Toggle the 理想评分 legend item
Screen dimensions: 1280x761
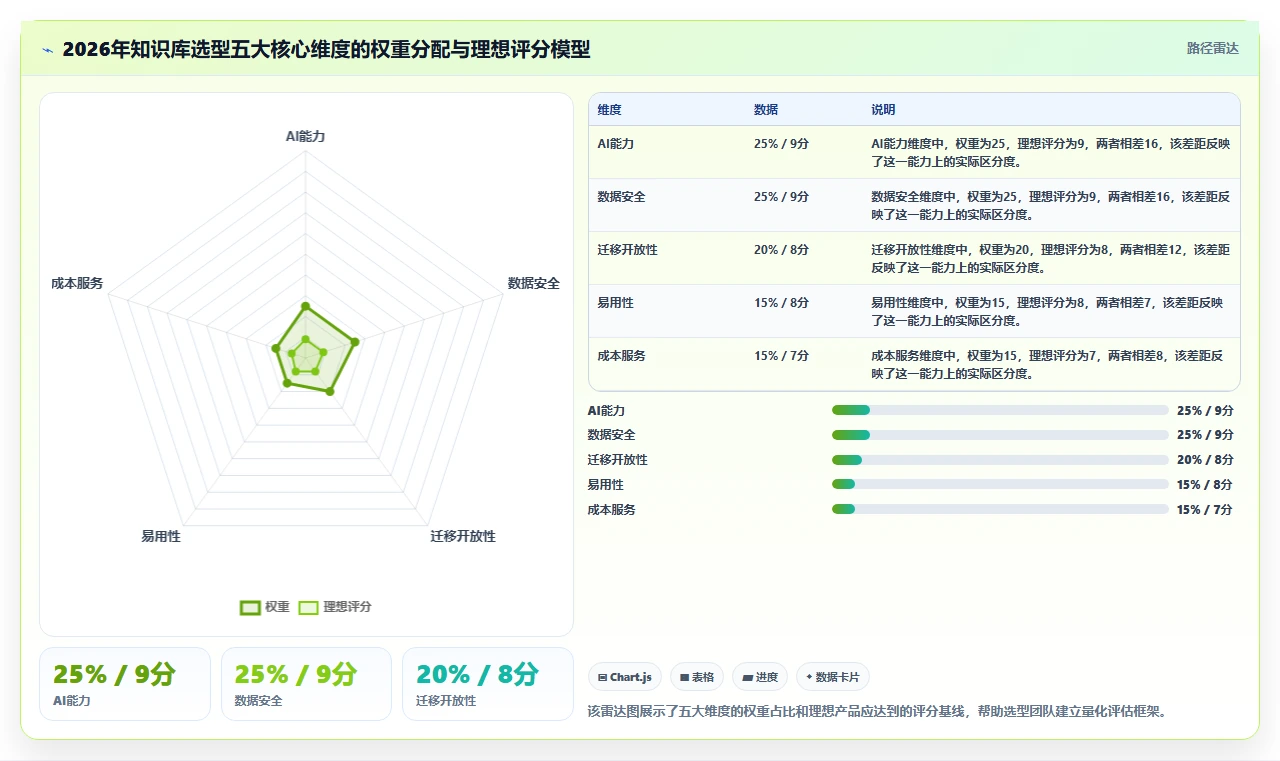click(335, 607)
